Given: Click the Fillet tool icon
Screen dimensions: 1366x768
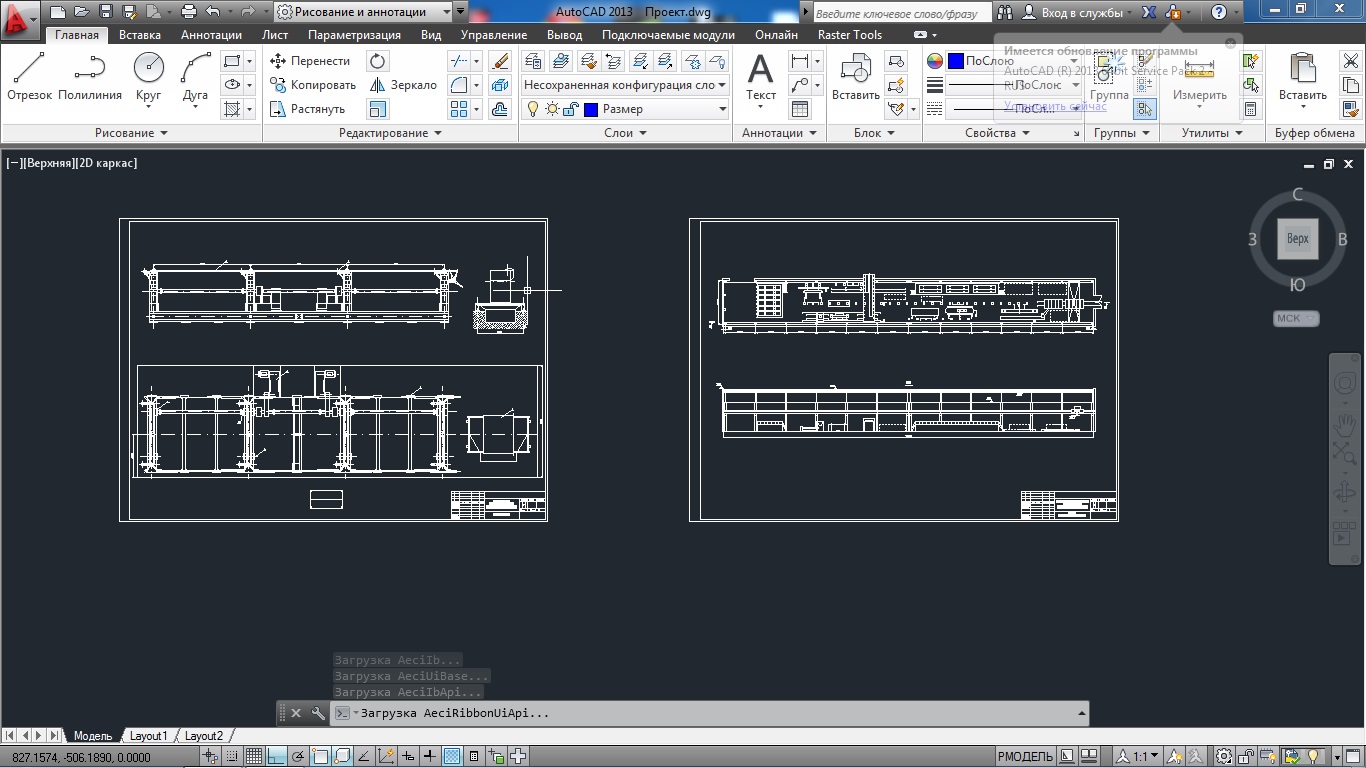Looking at the screenshot, I should click(x=459, y=85).
